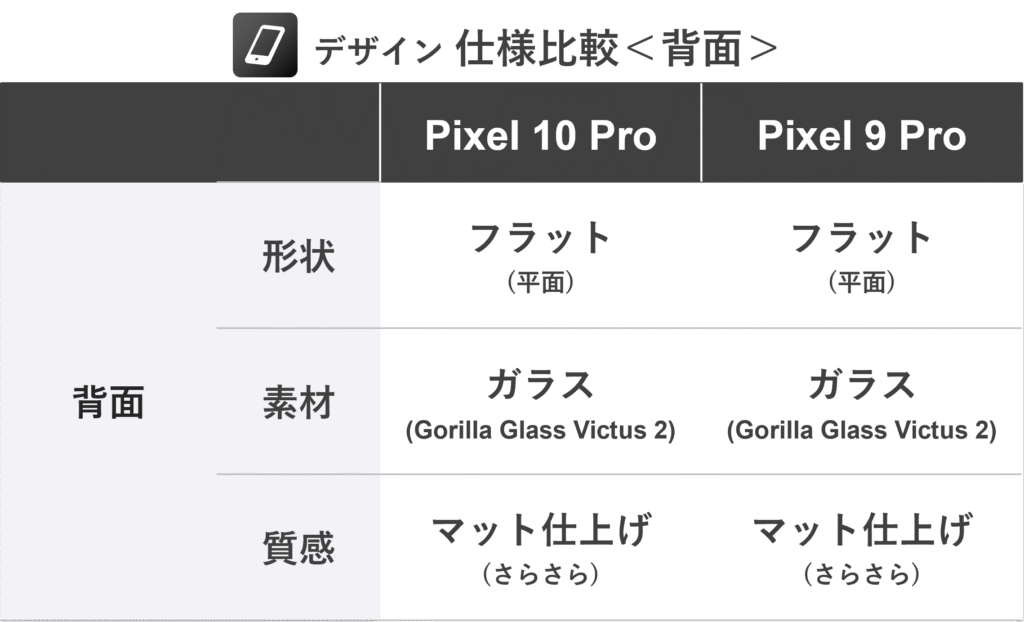This screenshot has height=622, width=1024.
Task: Select the 質感 row label
Action: (x=298, y=548)
